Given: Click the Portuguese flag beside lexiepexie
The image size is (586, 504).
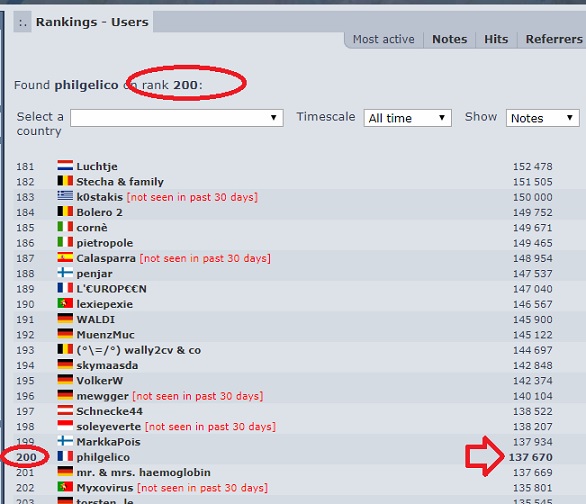Looking at the screenshot, I should (65, 303).
